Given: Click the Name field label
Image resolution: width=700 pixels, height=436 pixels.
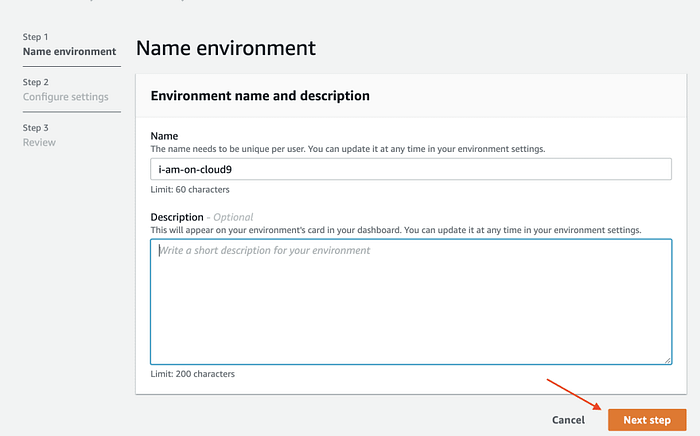Looking at the screenshot, I should tap(164, 135).
